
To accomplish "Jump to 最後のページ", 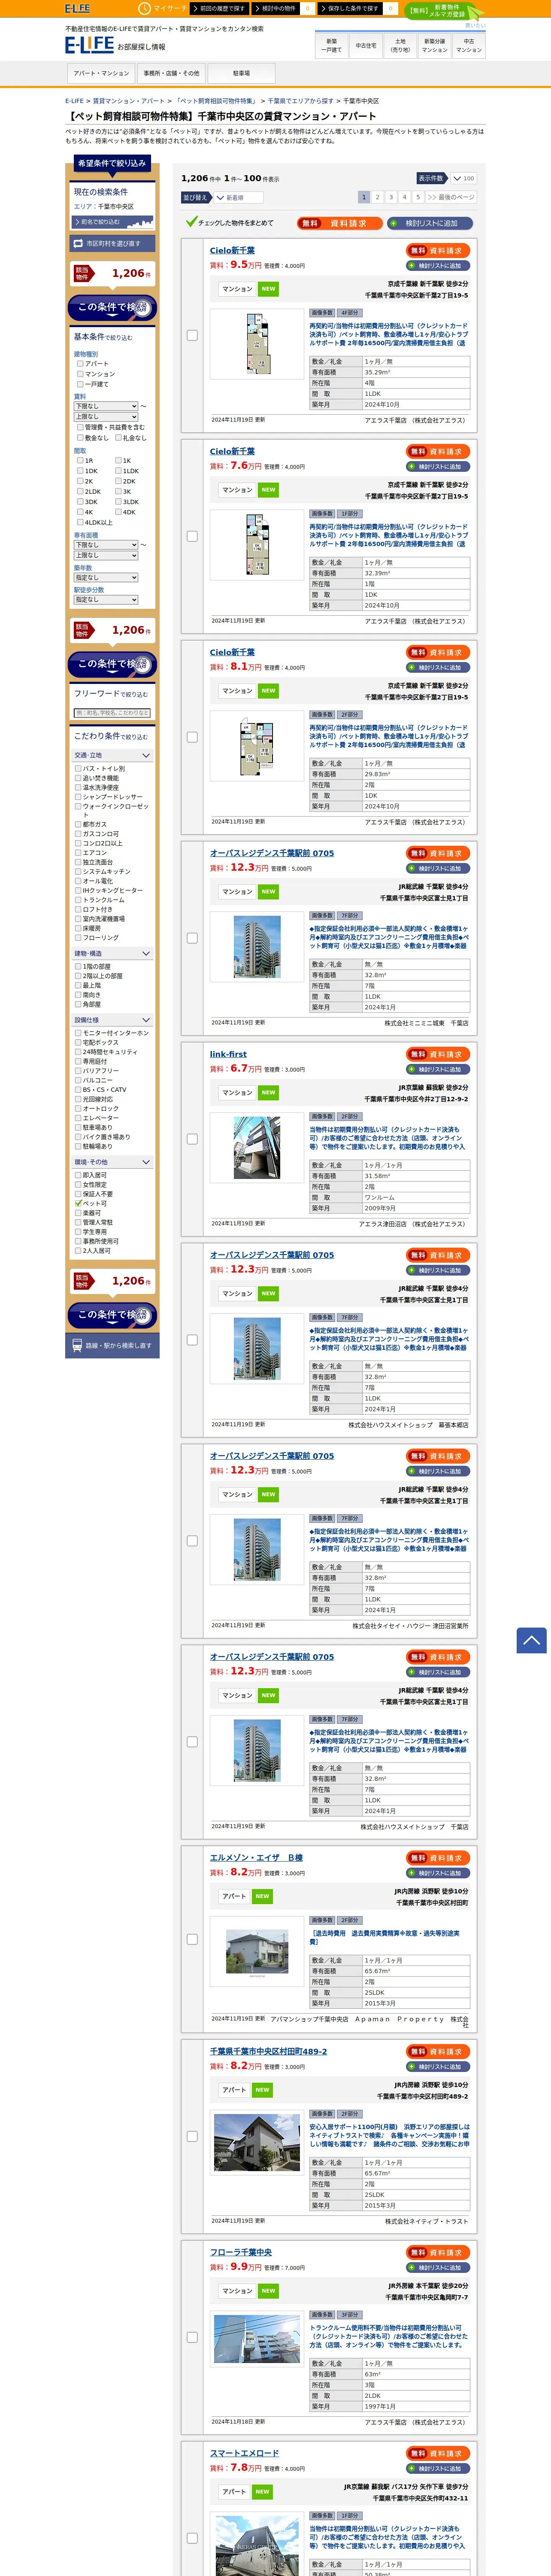I will tap(451, 197).
